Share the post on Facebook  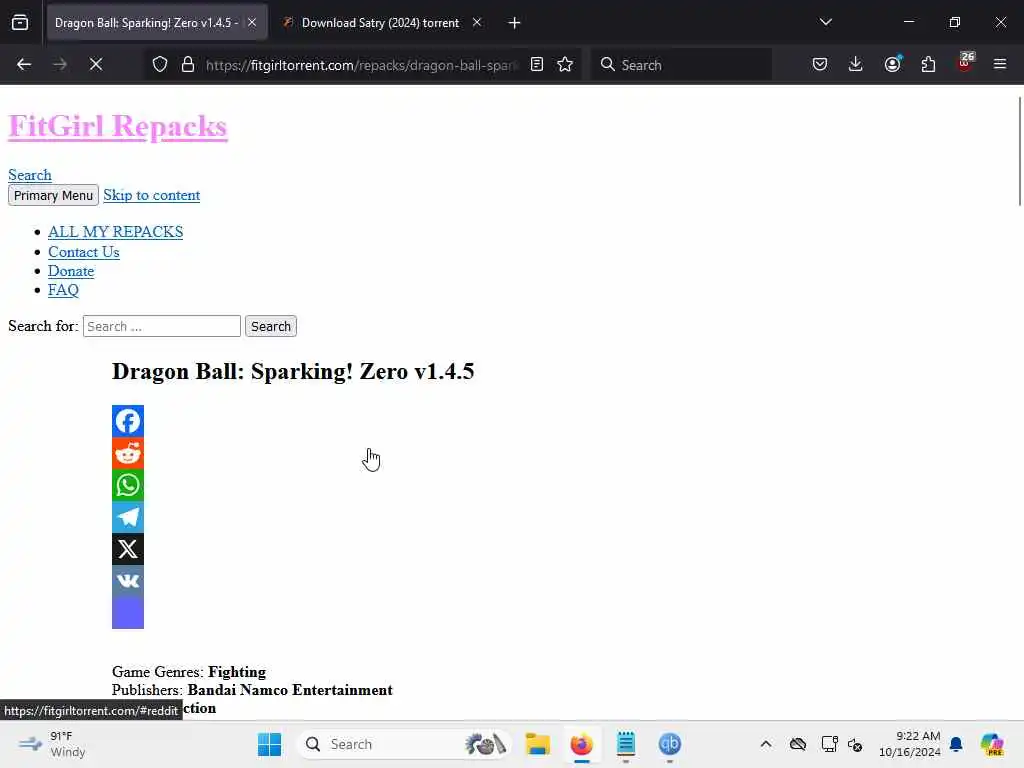tap(128, 421)
